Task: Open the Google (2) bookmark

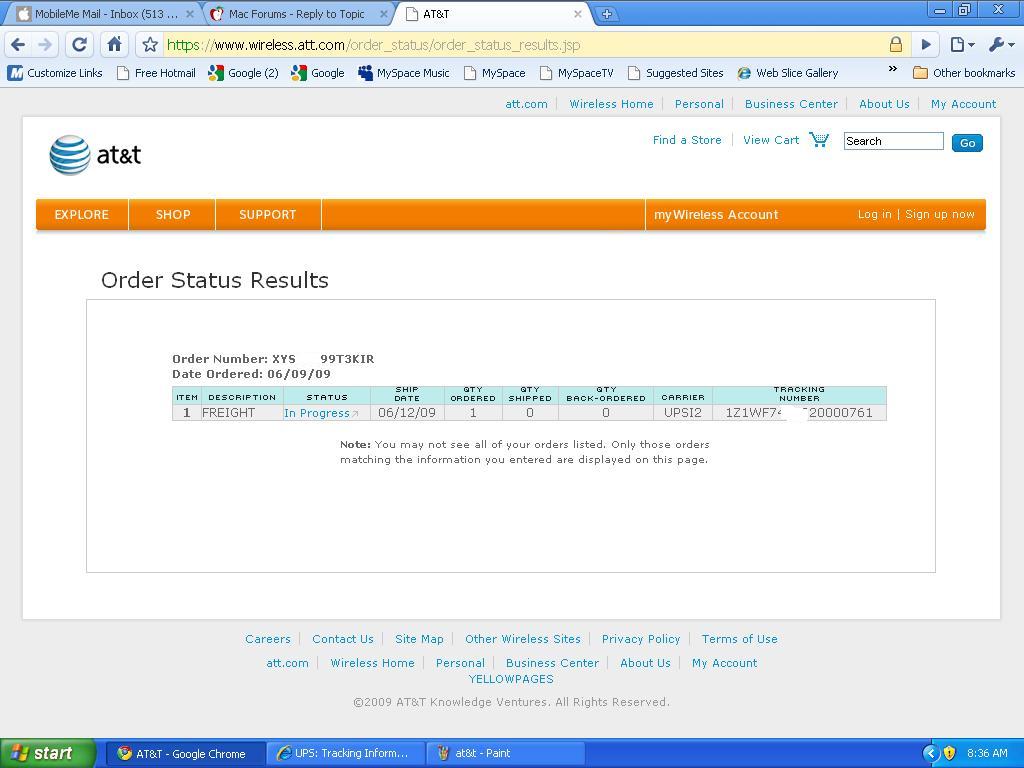Action: click(244, 72)
